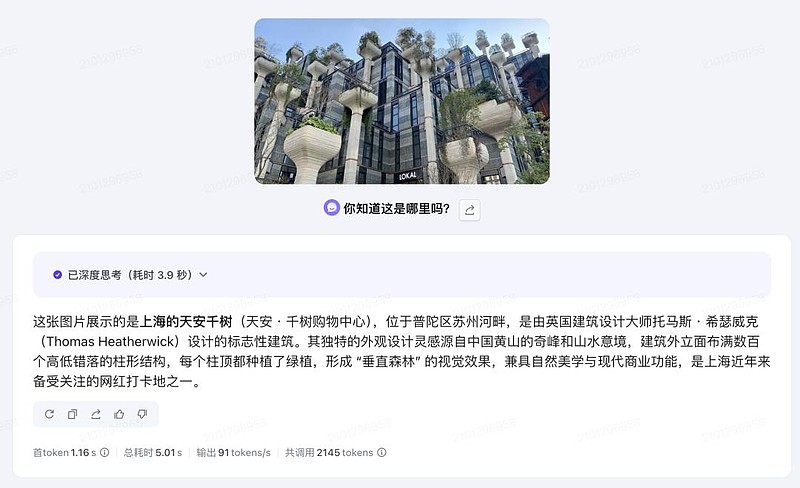
Task: Click the bold text 上海的天安千树
Action: coord(186,322)
